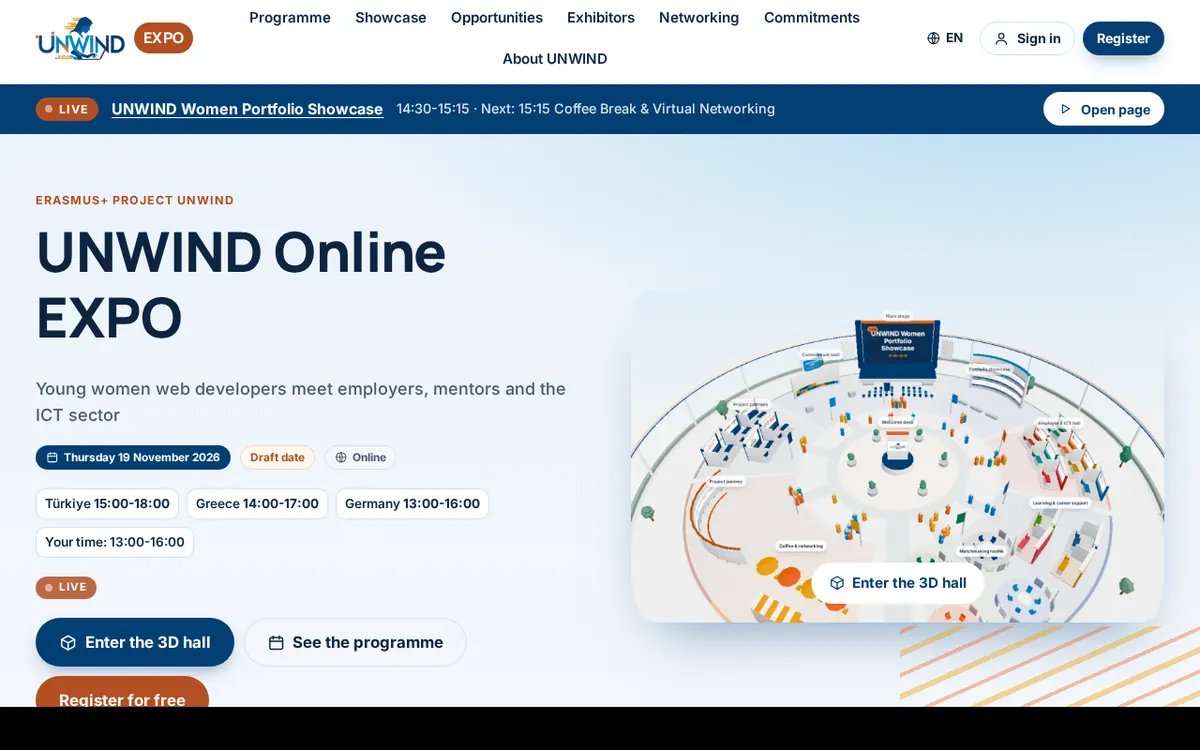
Task: Click the play icon in Open page
Action: (x=1066, y=109)
